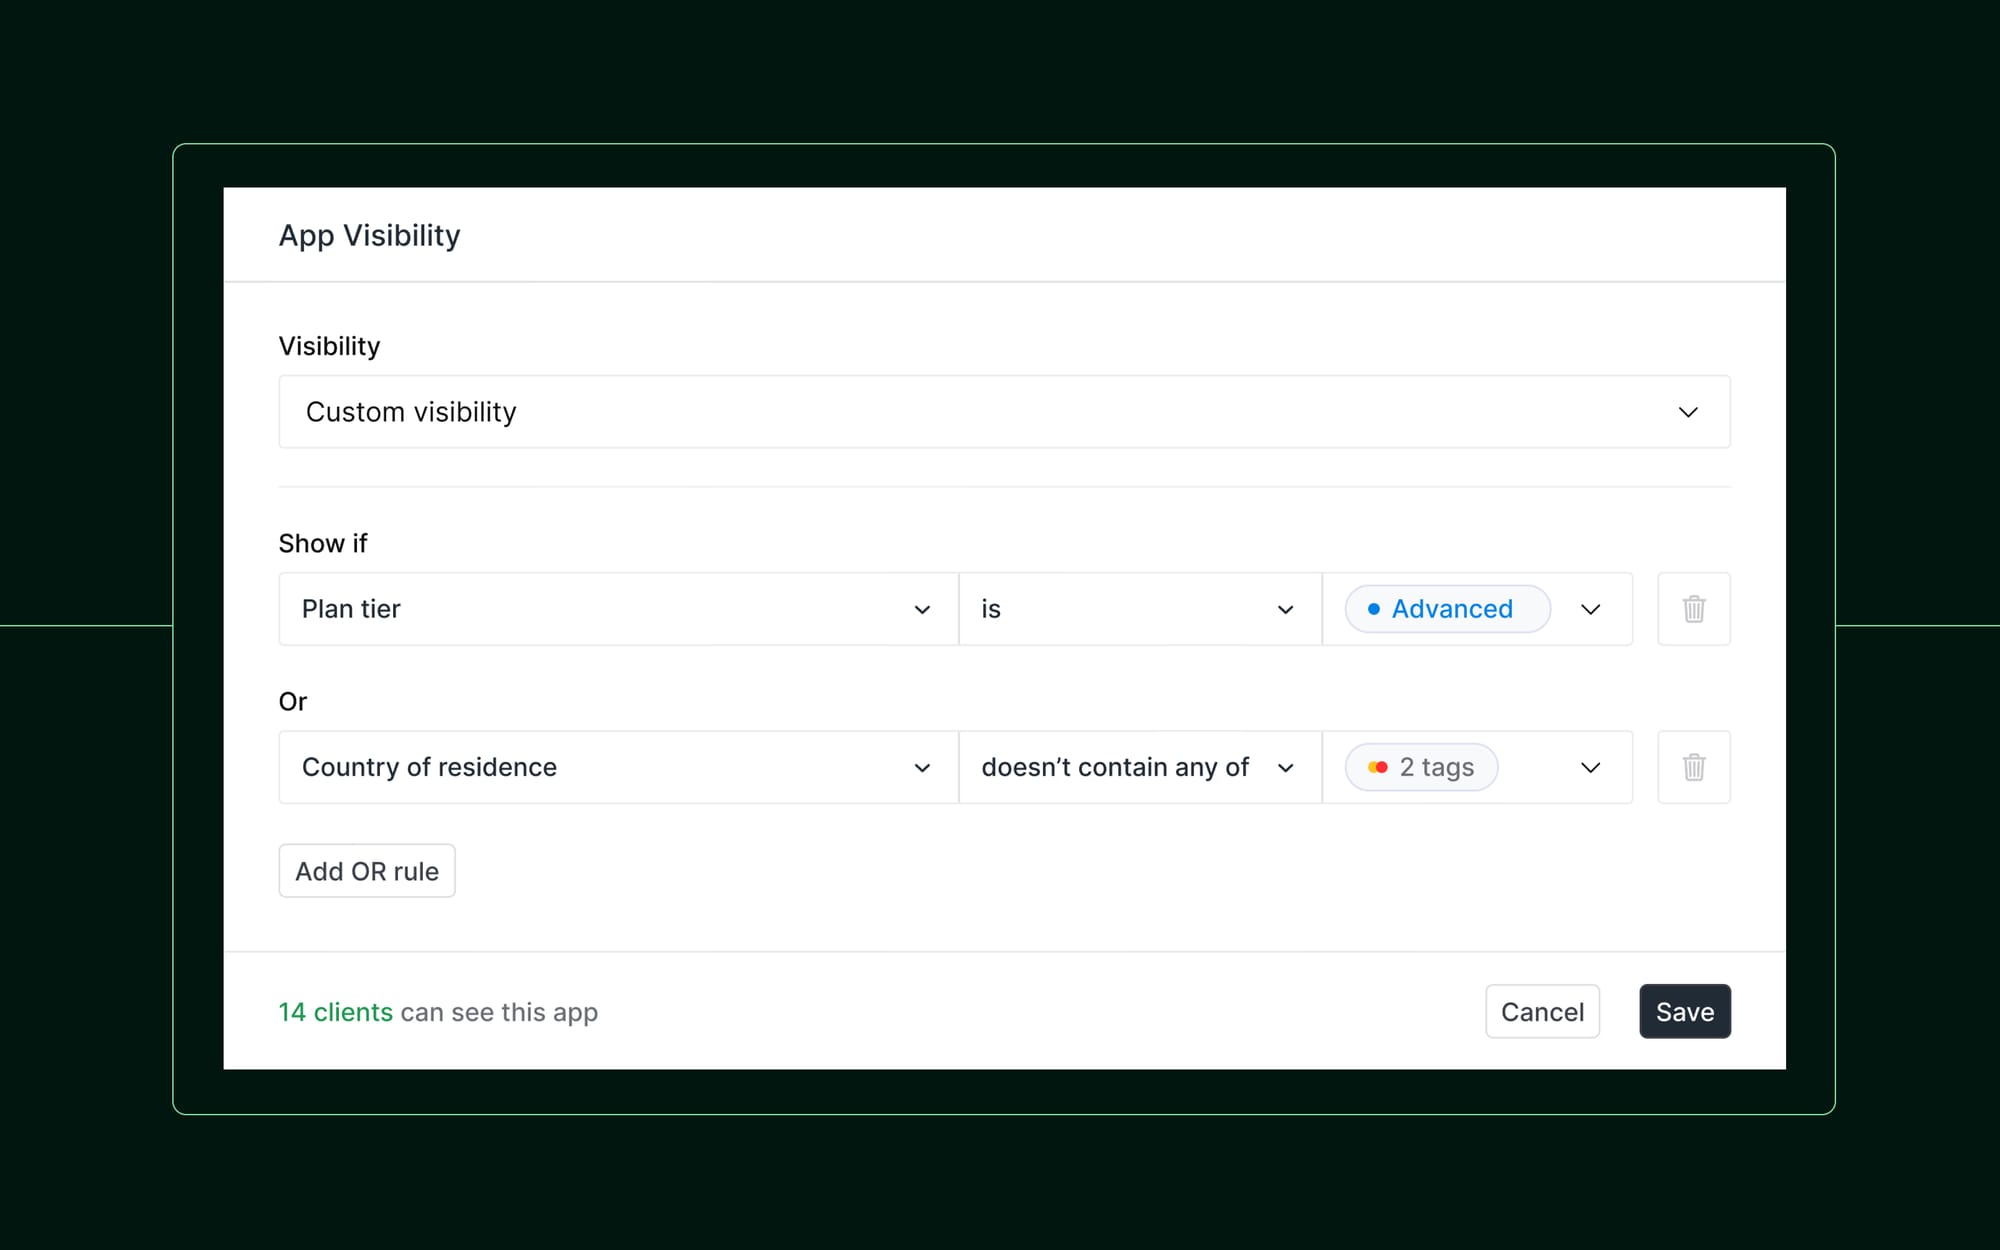Open the Custom visibility dropdown
This screenshot has height=1250, width=2000.
point(1004,412)
